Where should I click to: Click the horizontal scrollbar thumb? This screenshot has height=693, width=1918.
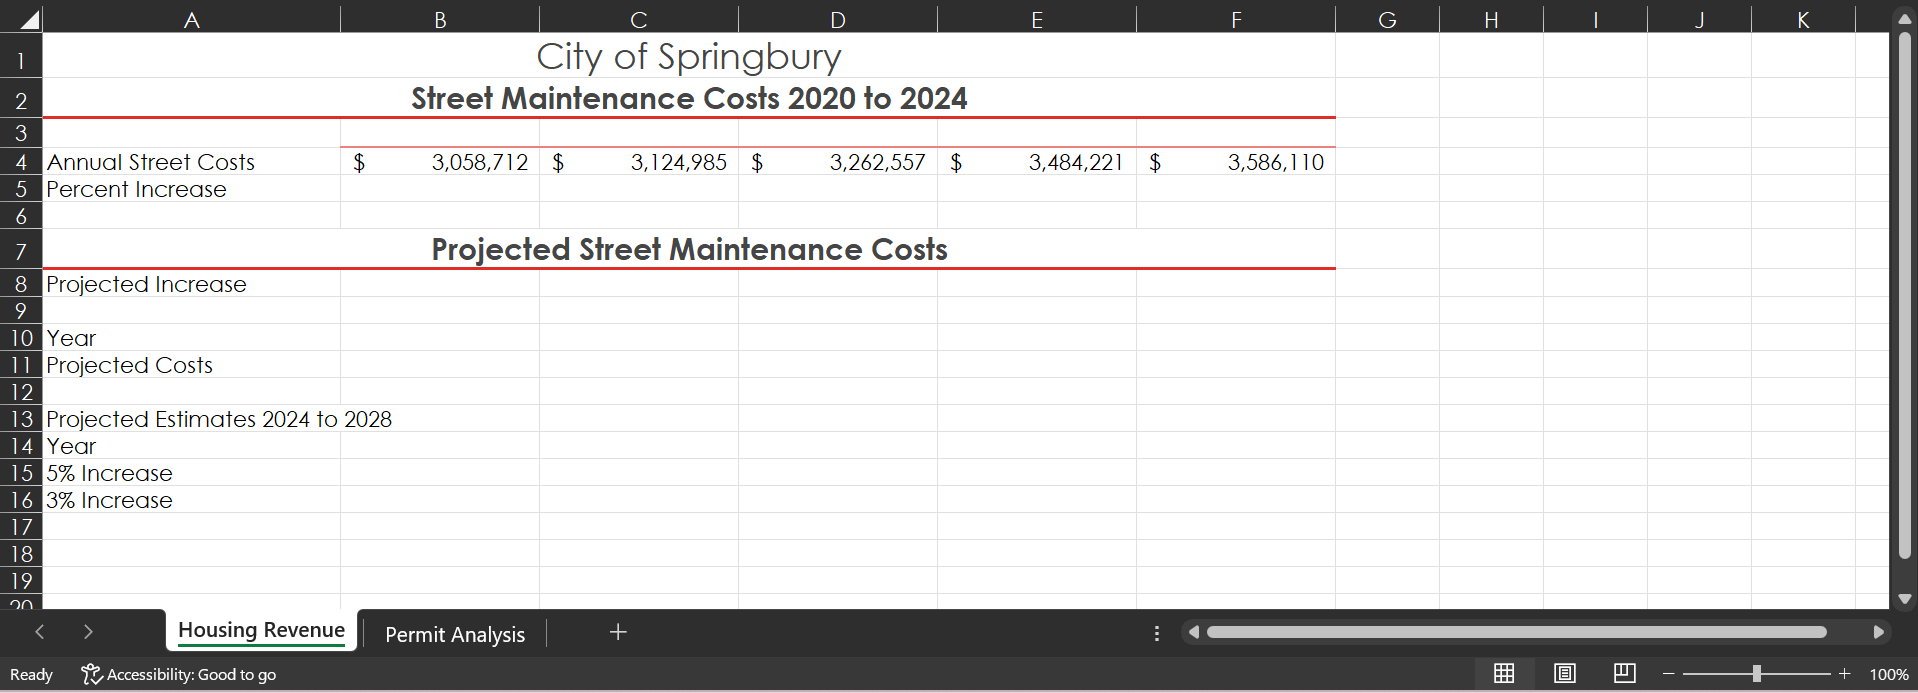click(x=1516, y=632)
